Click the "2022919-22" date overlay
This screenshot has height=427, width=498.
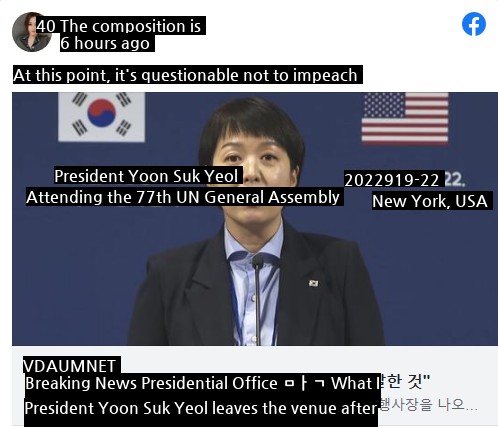click(x=394, y=180)
